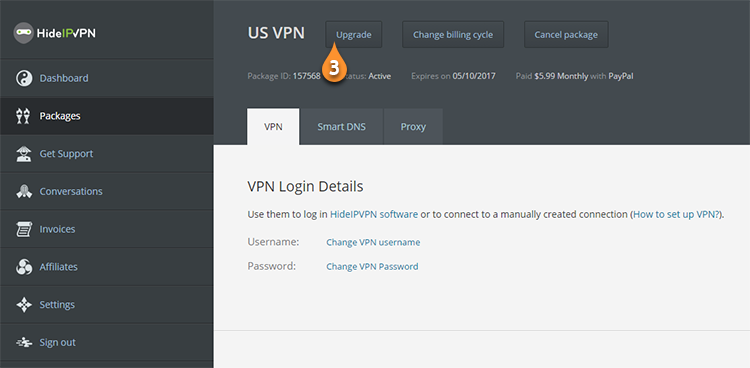Click the Dashboard yin-yang icon

click(24, 78)
